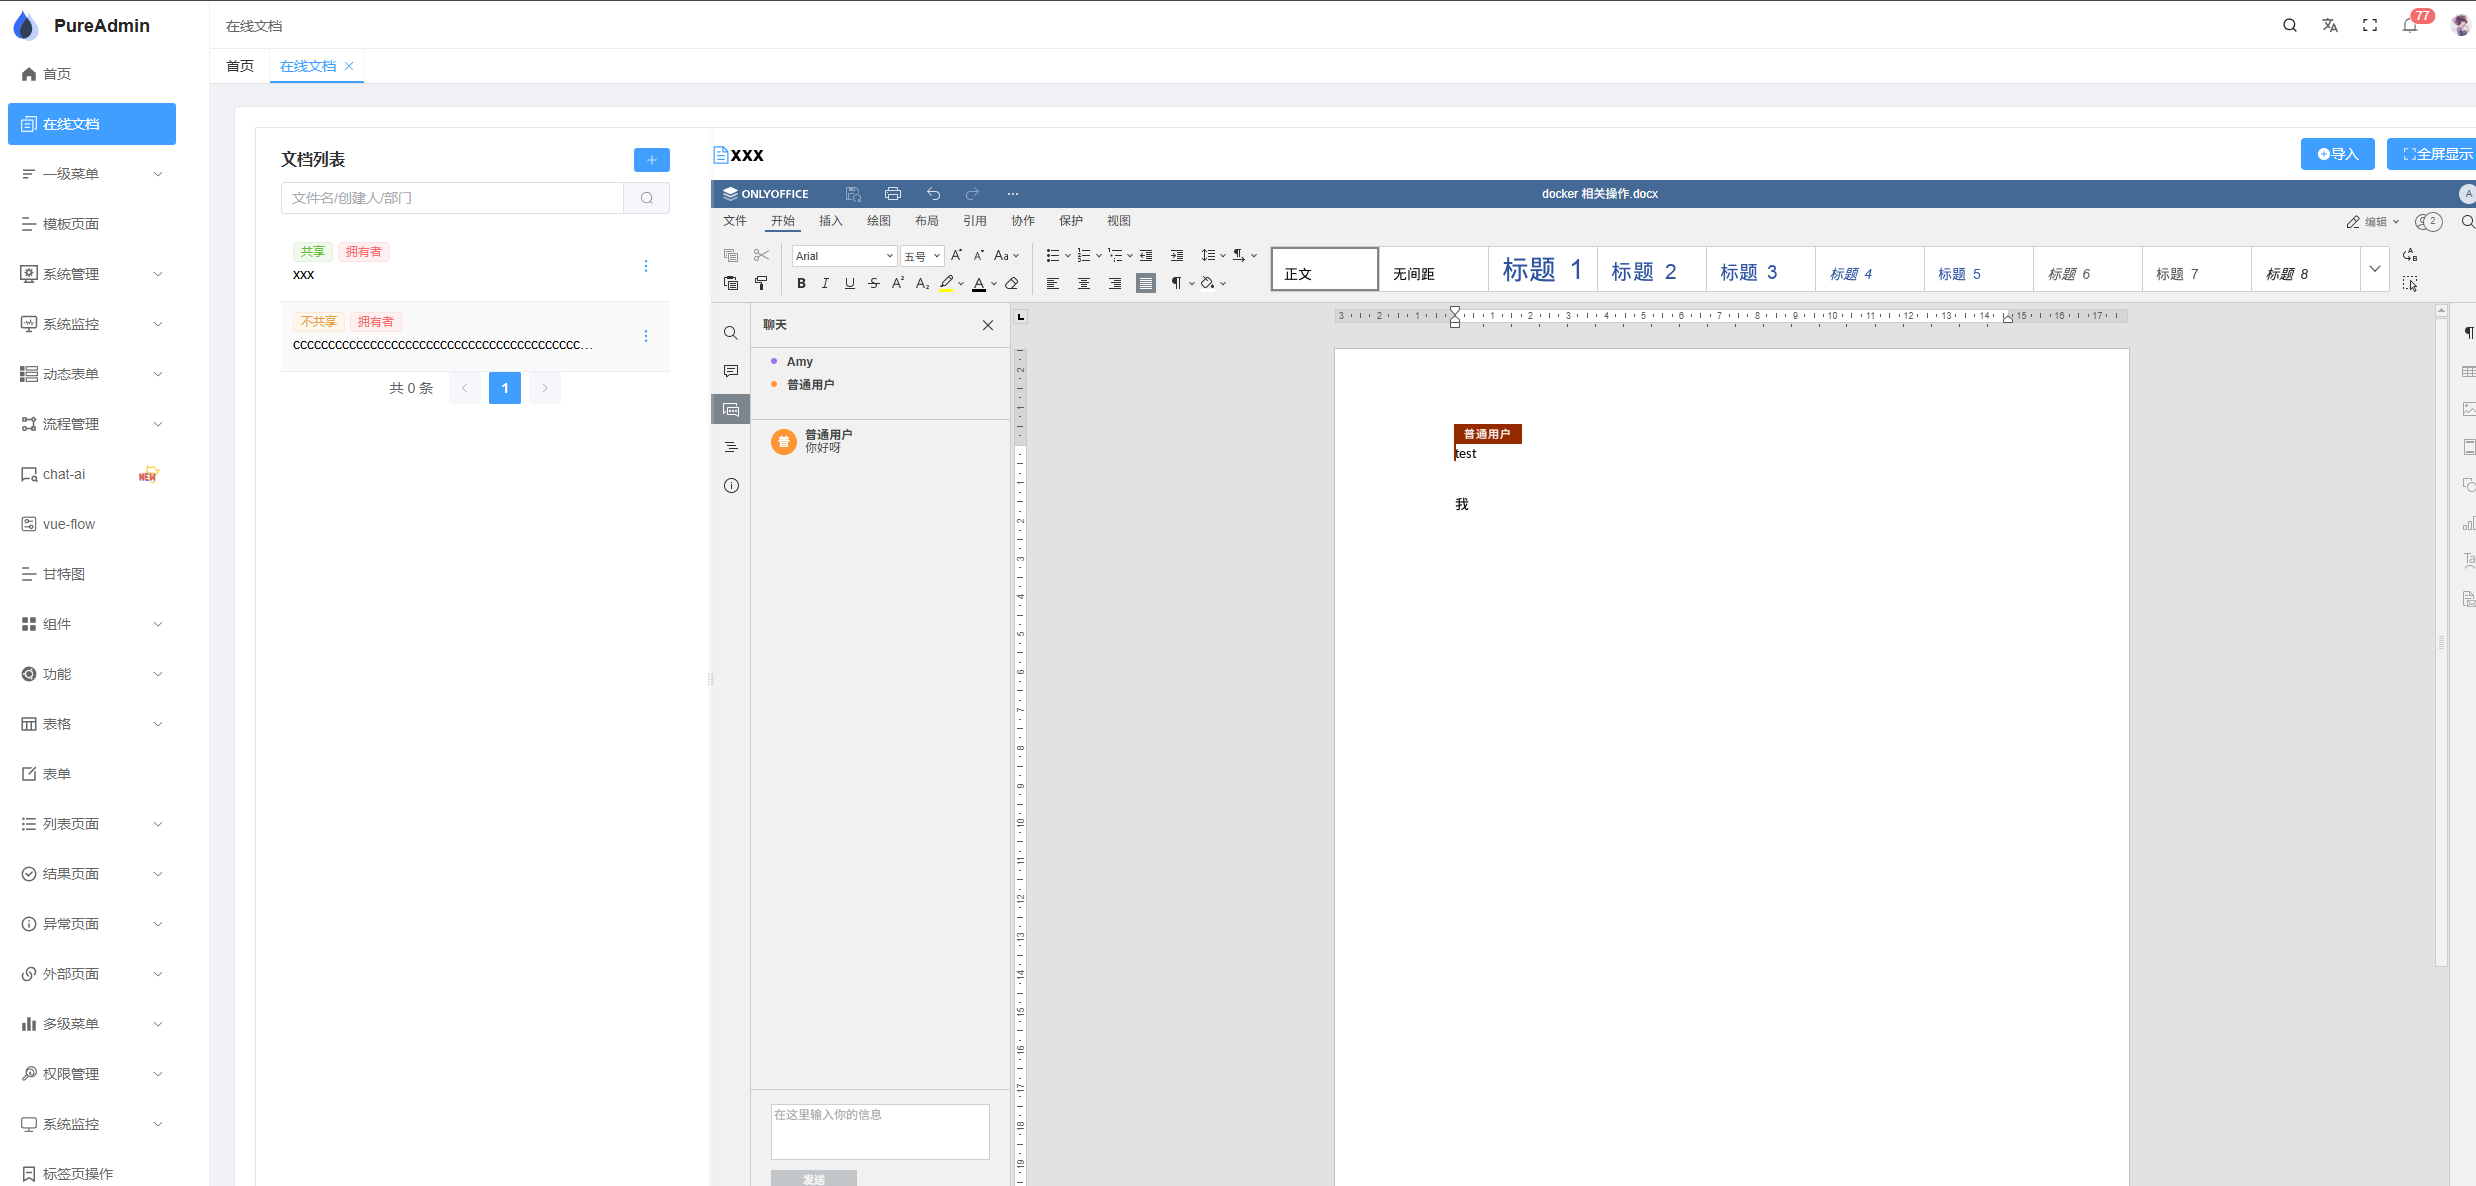The height and width of the screenshot is (1186, 2476).
Task: Toggle justified text alignment
Action: 1146,283
